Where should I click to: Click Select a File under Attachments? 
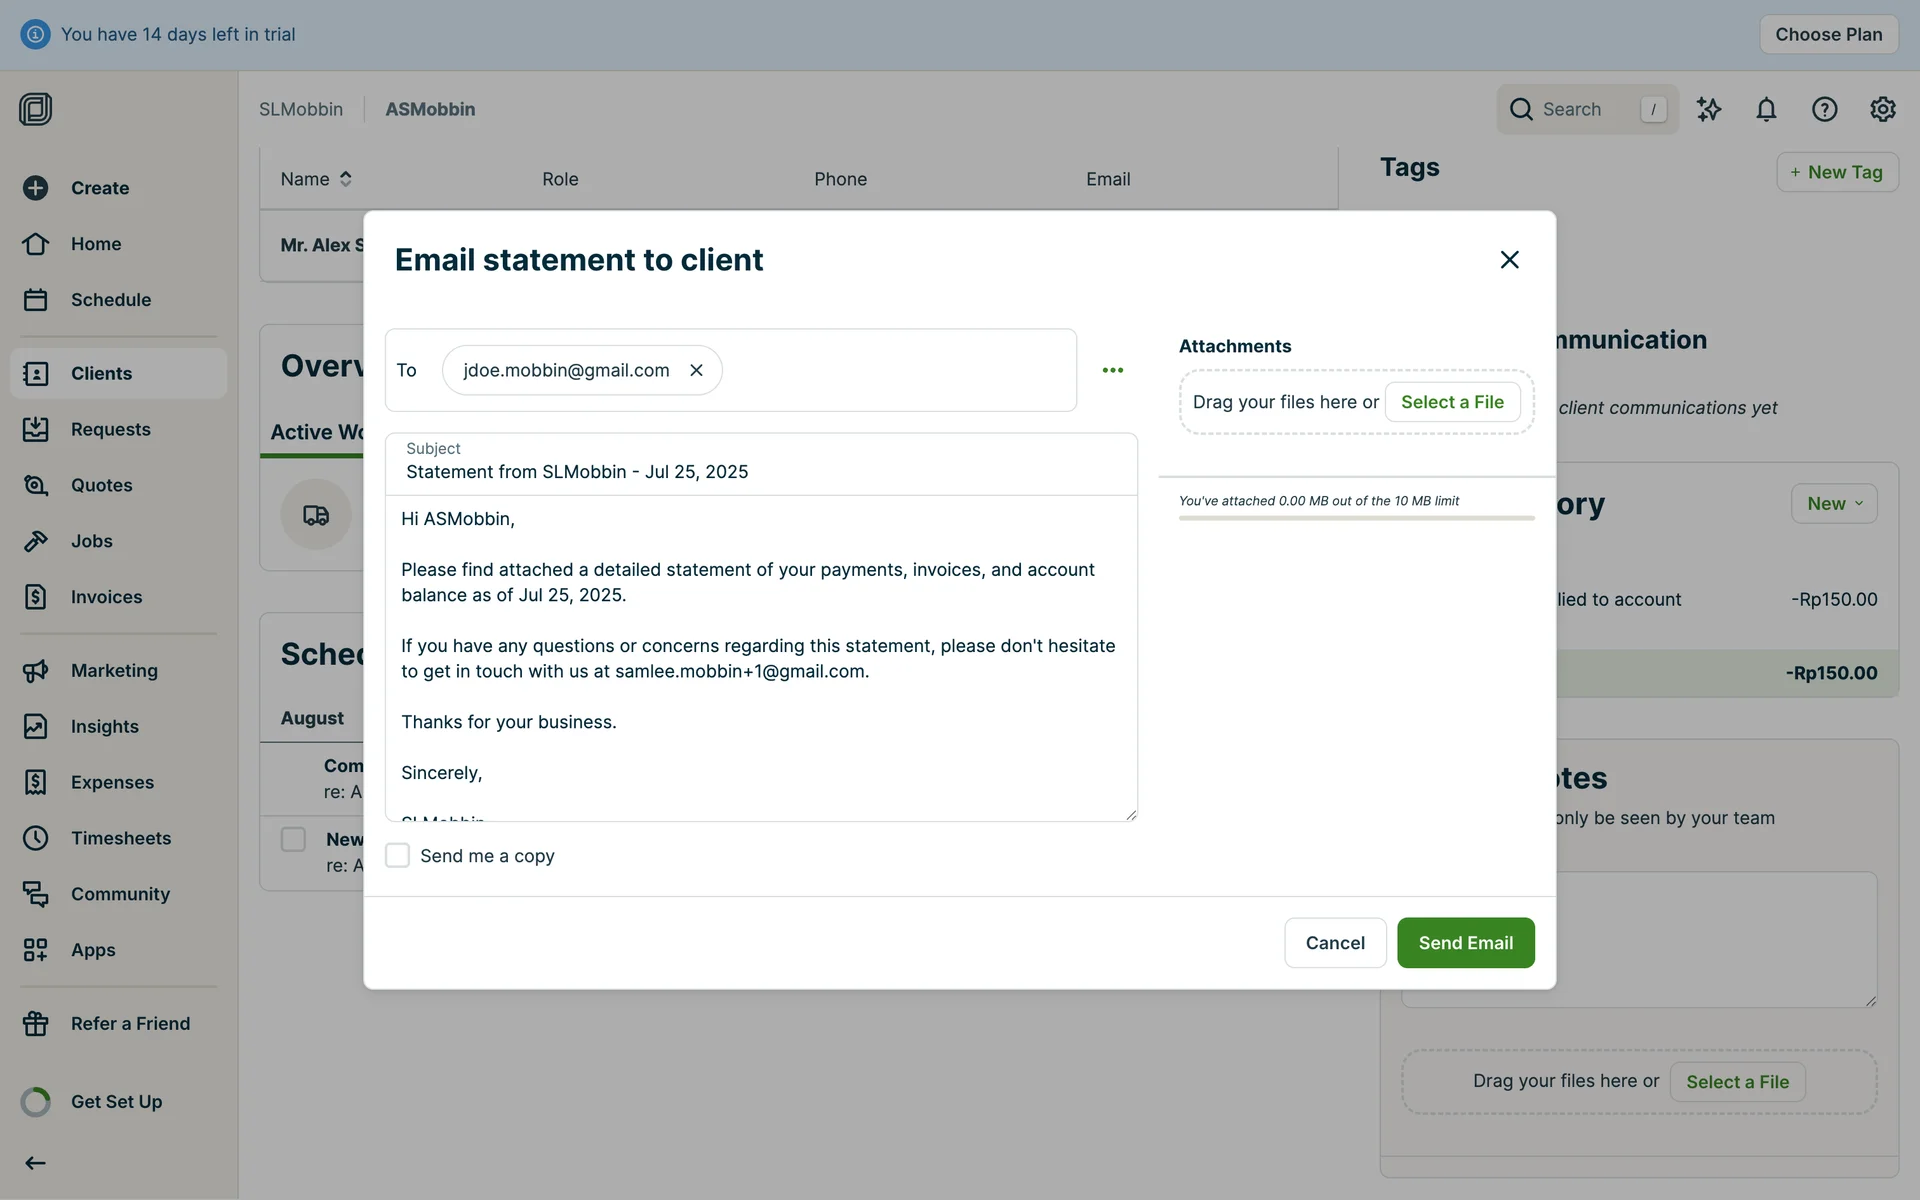point(1452,402)
